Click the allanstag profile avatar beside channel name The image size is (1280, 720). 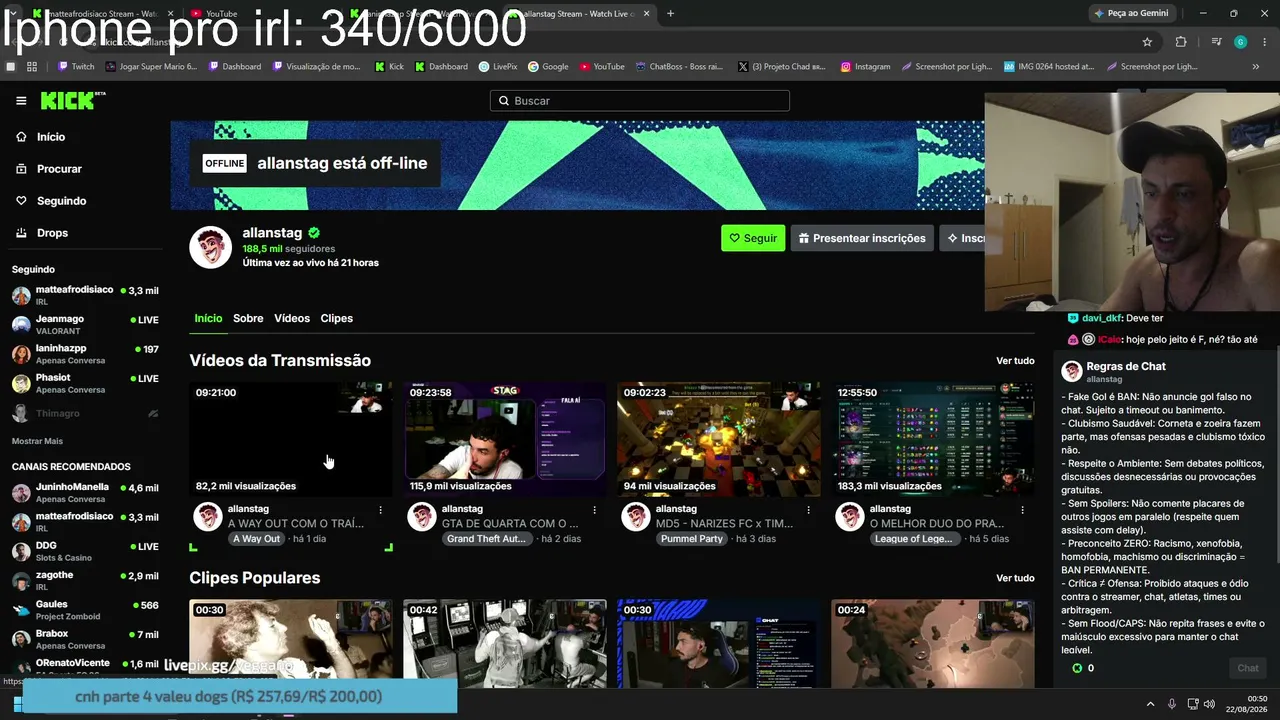click(x=210, y=247)
